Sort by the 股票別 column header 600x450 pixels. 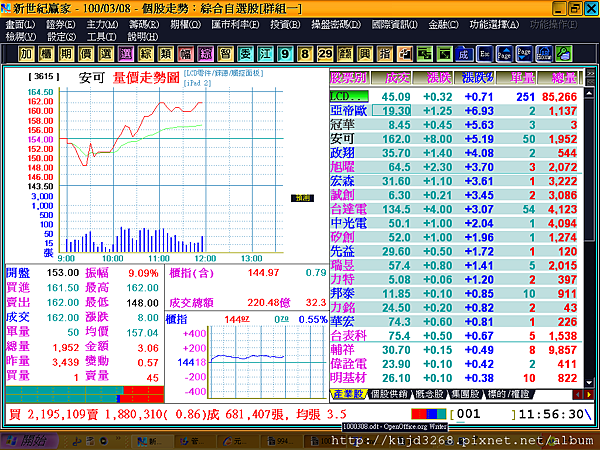349,78
